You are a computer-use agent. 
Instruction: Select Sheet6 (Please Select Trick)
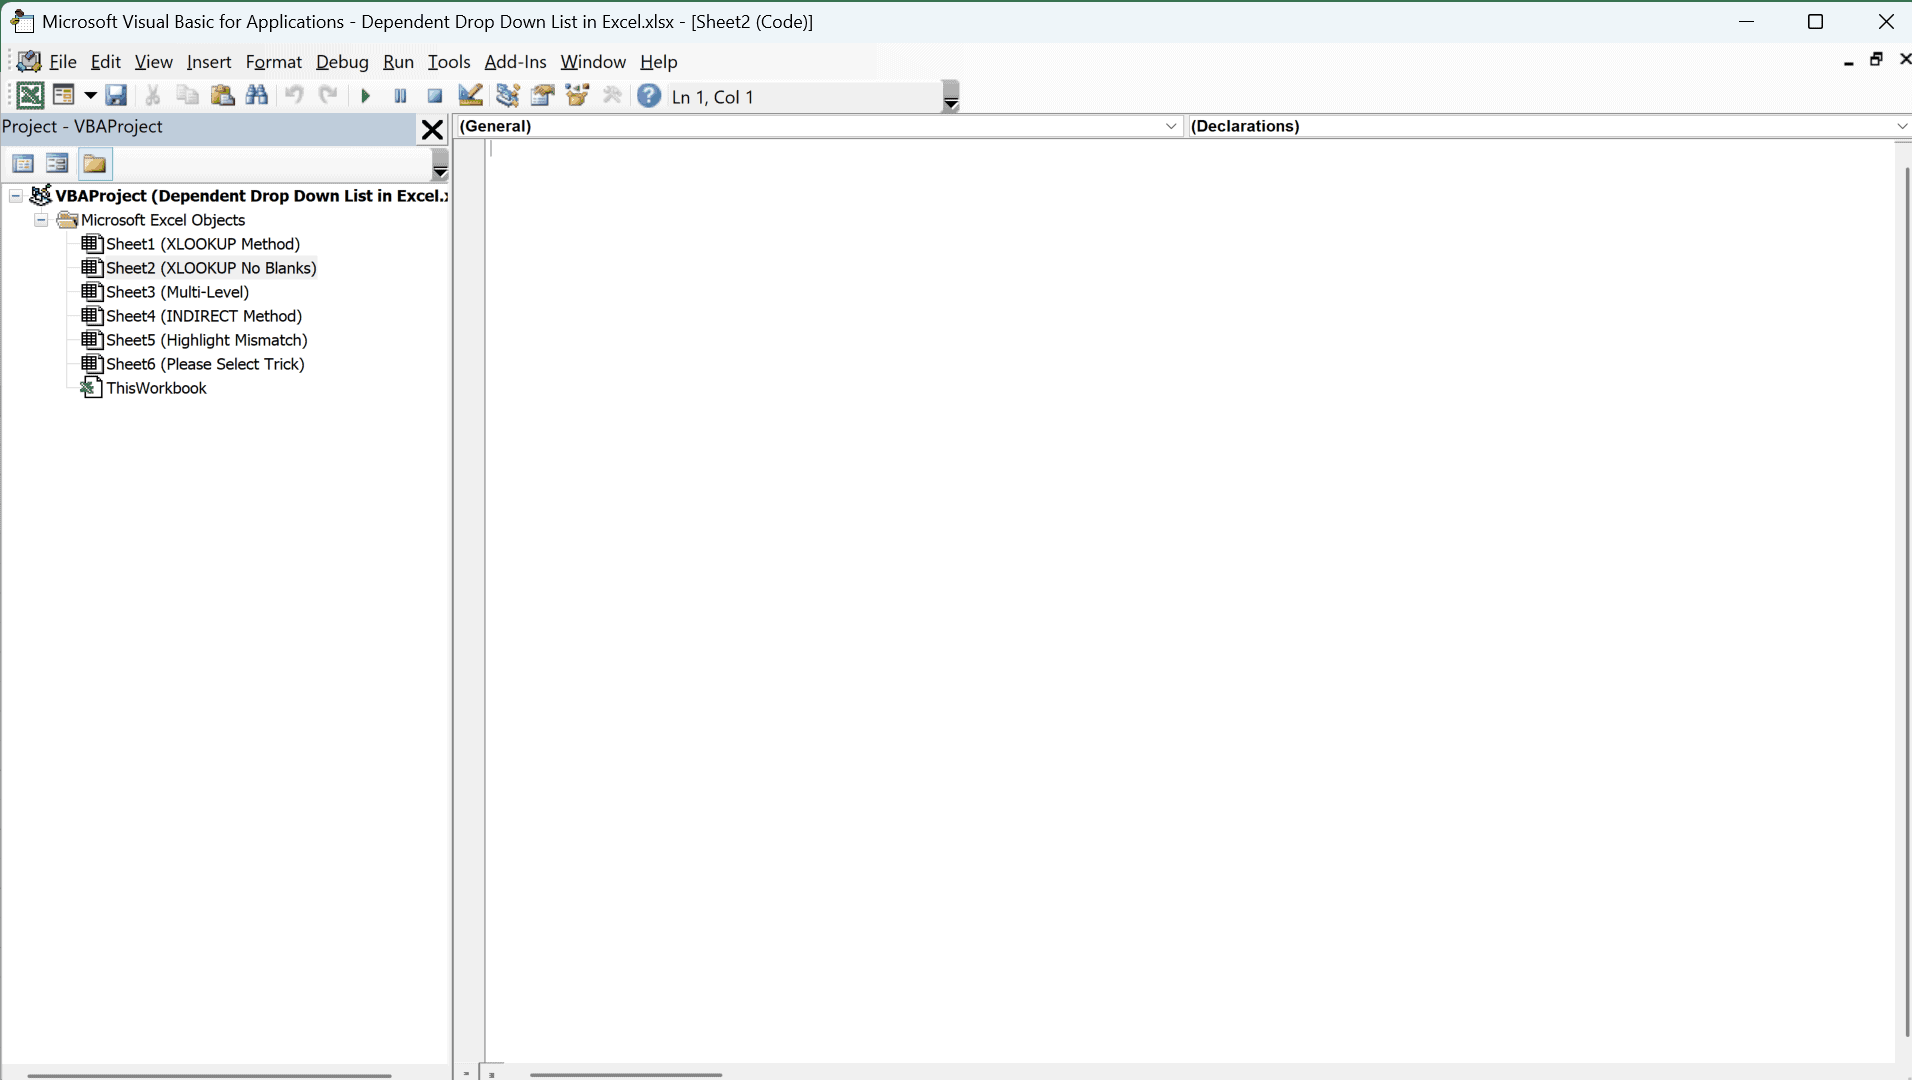tap(205, 364)
